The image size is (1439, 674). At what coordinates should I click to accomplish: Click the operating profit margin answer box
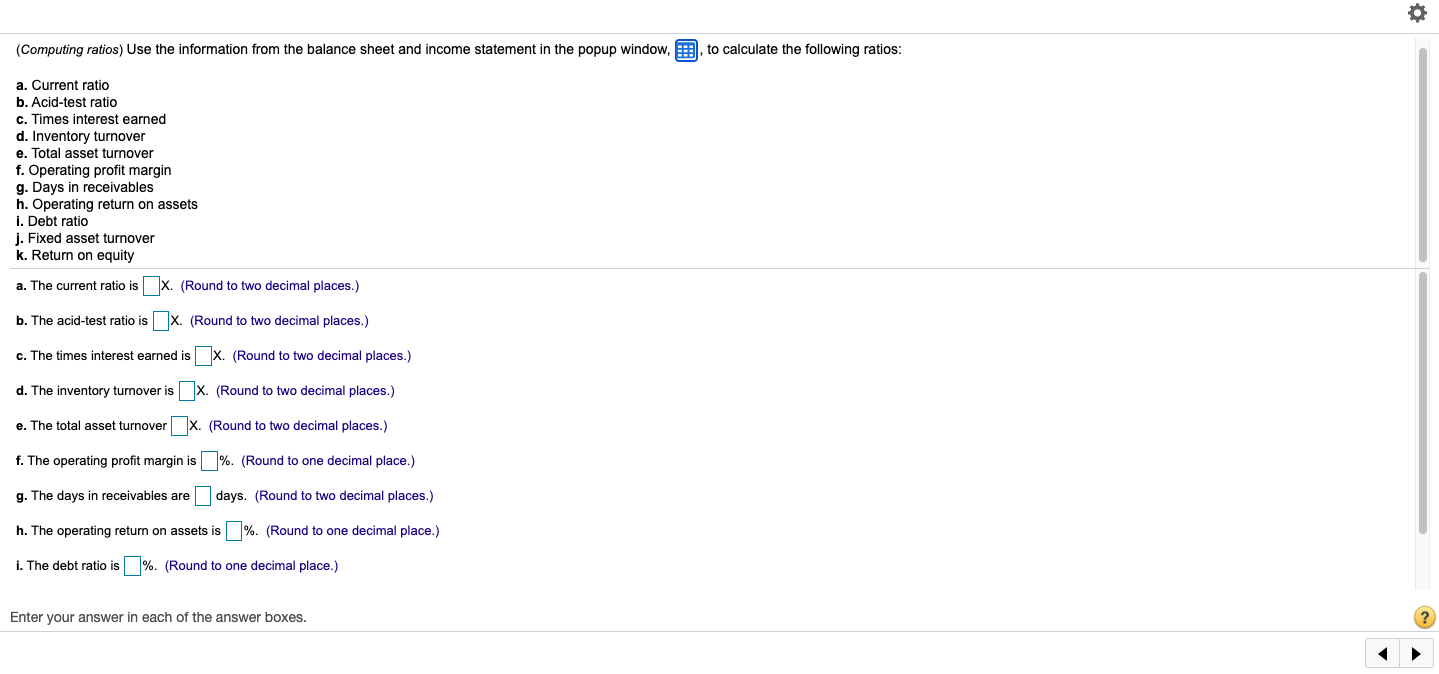(x=210, y=460)
